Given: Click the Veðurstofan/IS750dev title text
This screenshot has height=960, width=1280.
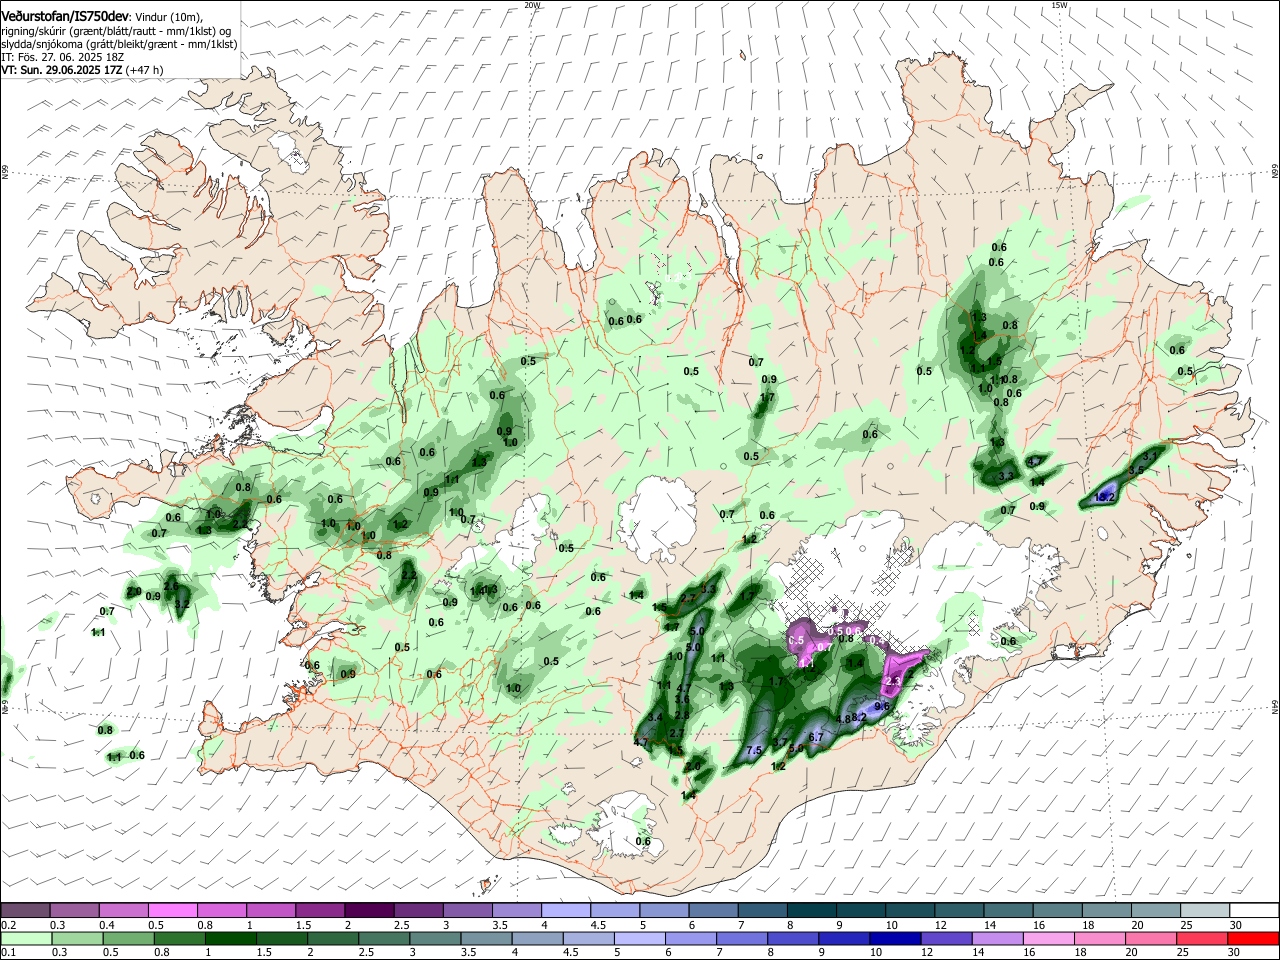Looking at the screenshot, I should tap(65, 17).
